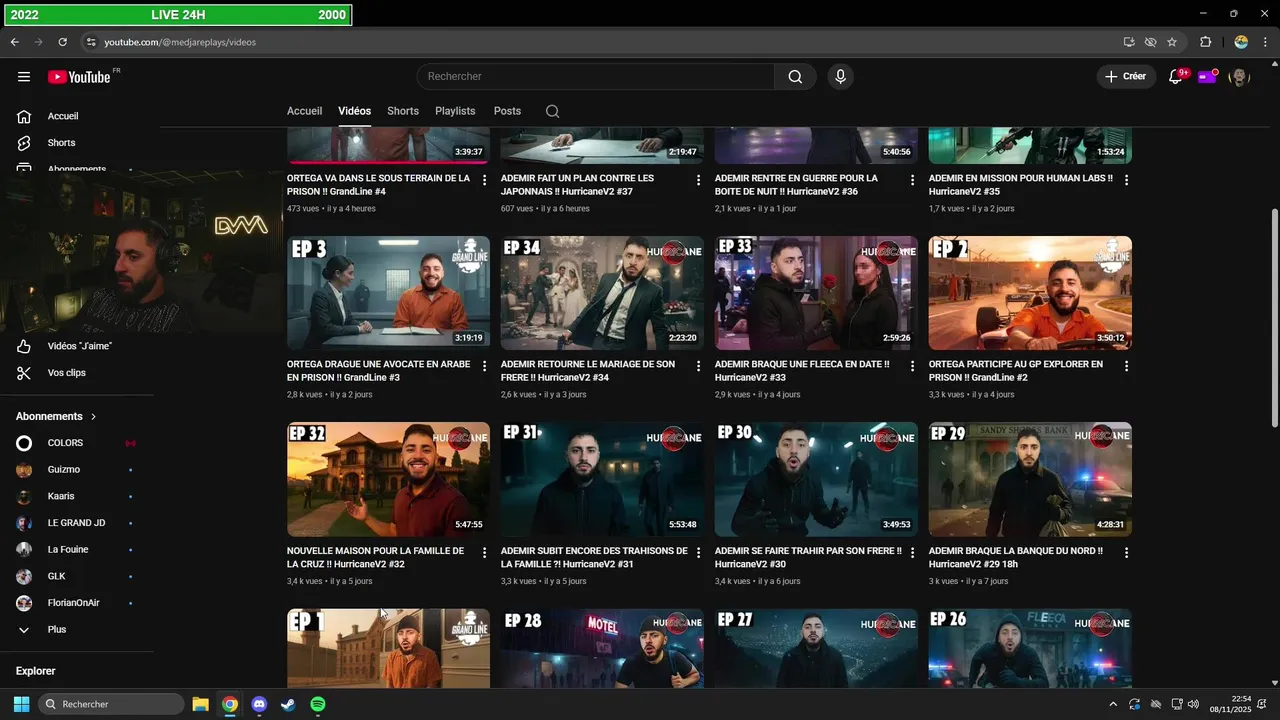1280x720 pixels.
Task: Play the EP 33 Fleeca date thumbnail
Action: [x=816, y=293]
